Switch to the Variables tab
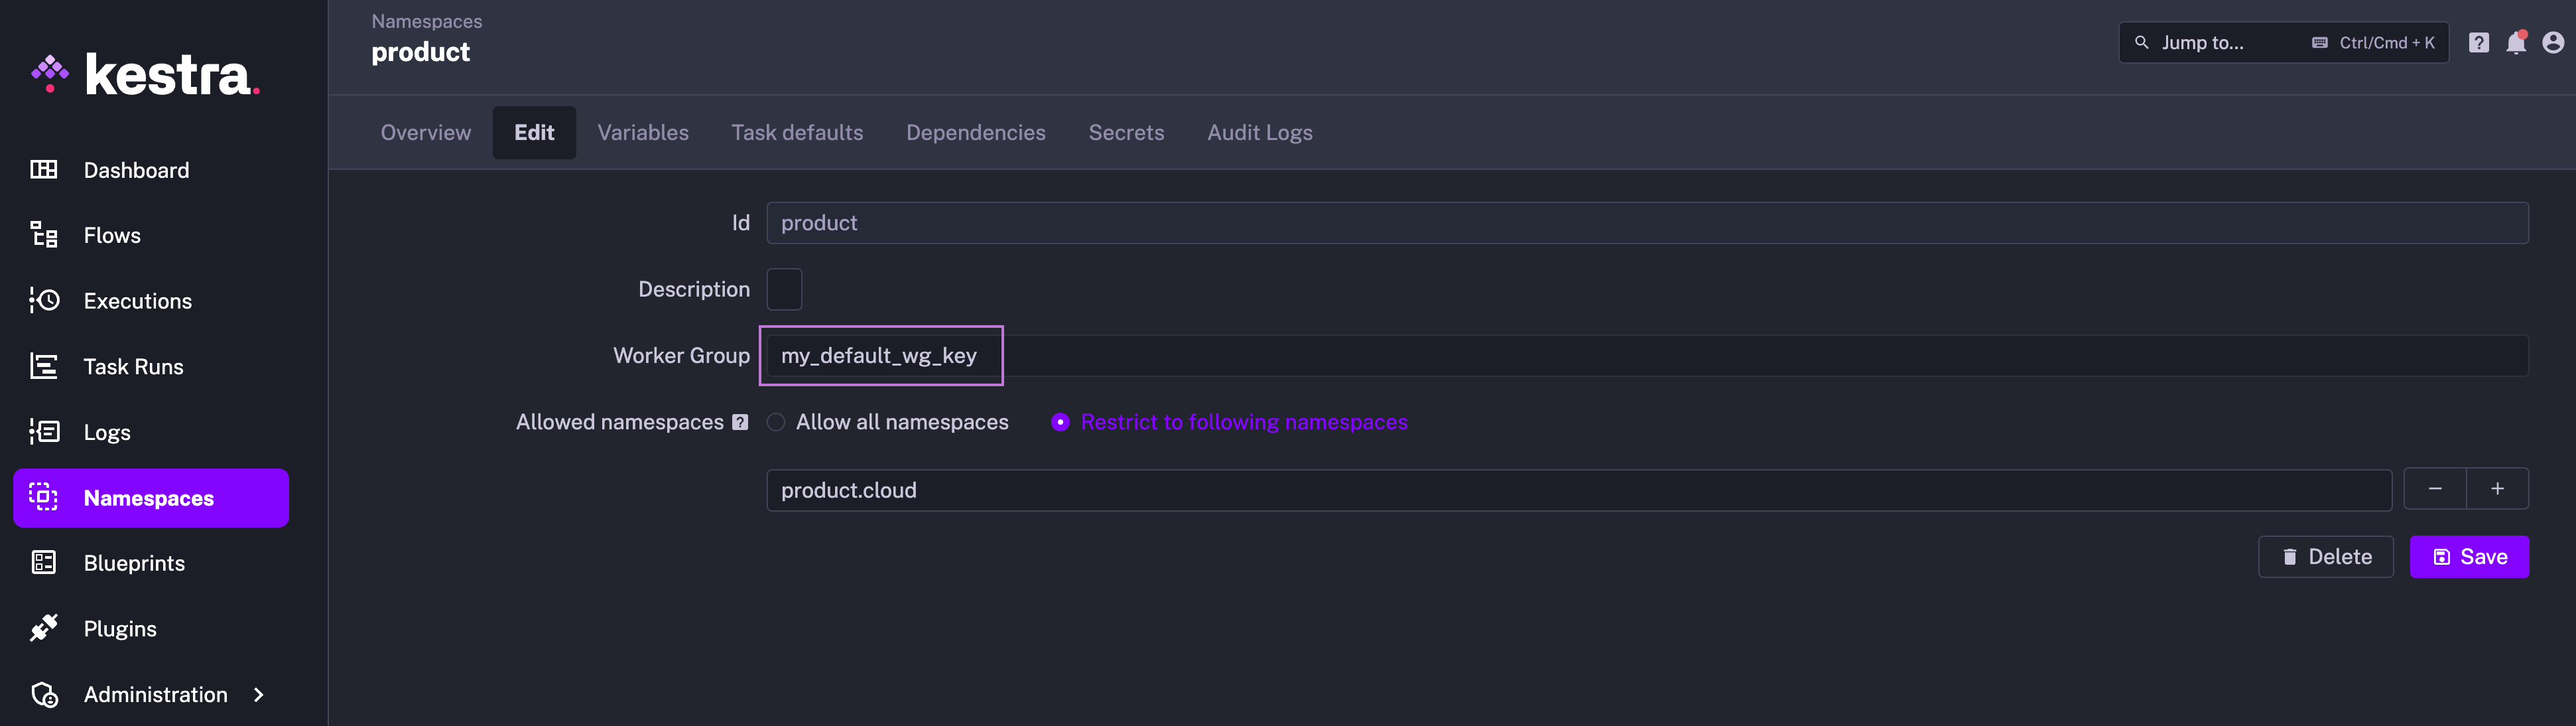The height and width of the screenshot is (726, 2576). pos(643,133)
